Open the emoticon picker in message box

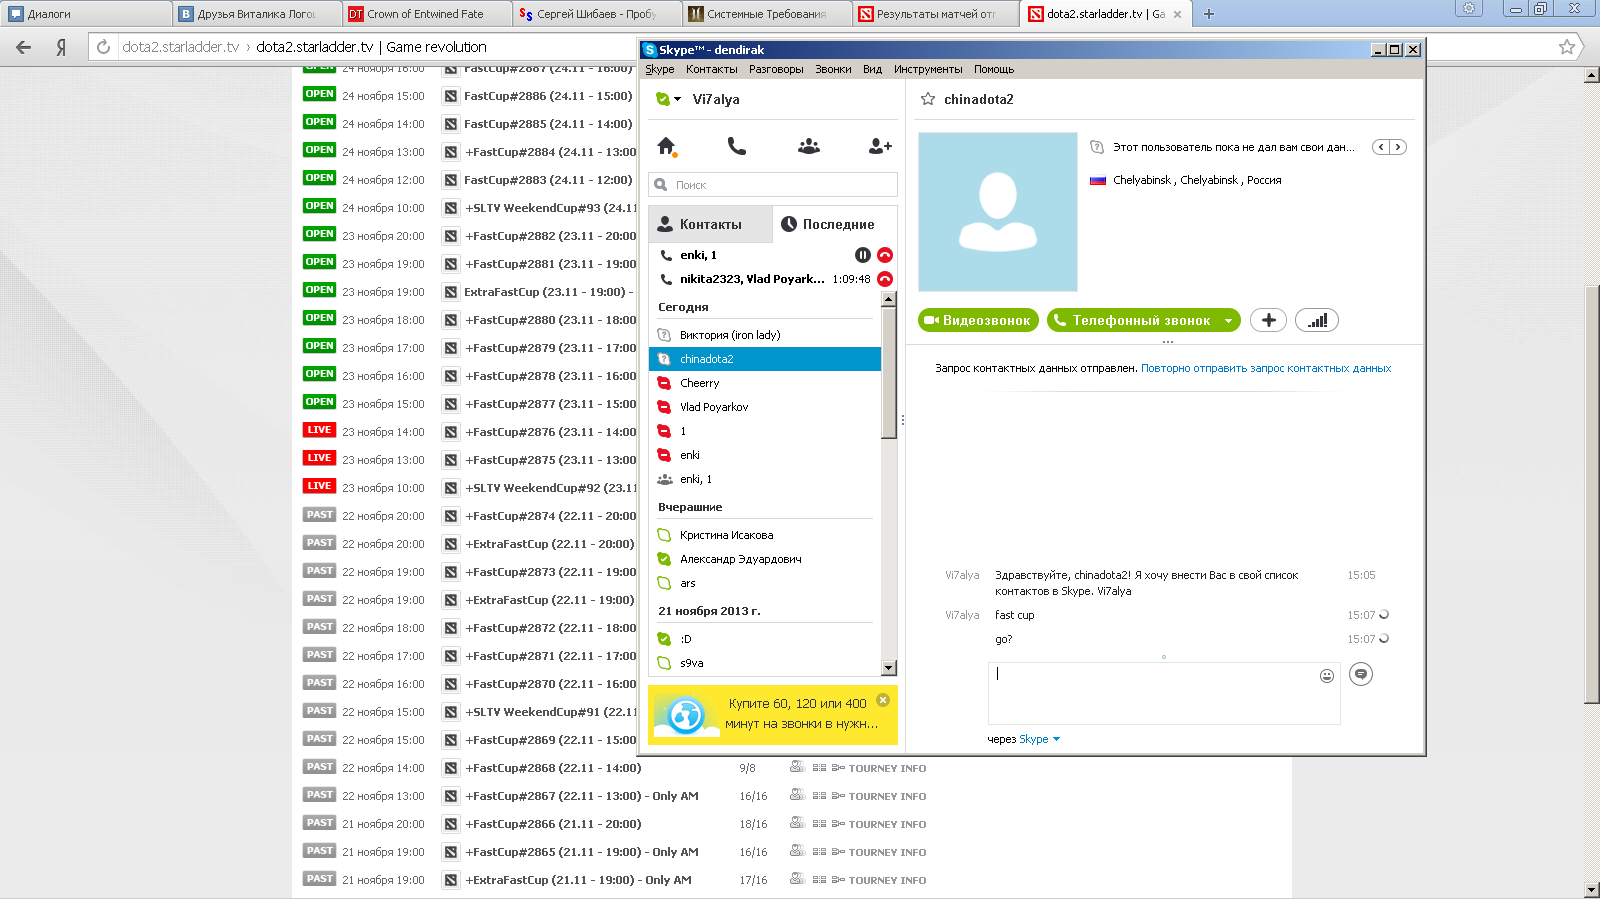[1327, 676]
